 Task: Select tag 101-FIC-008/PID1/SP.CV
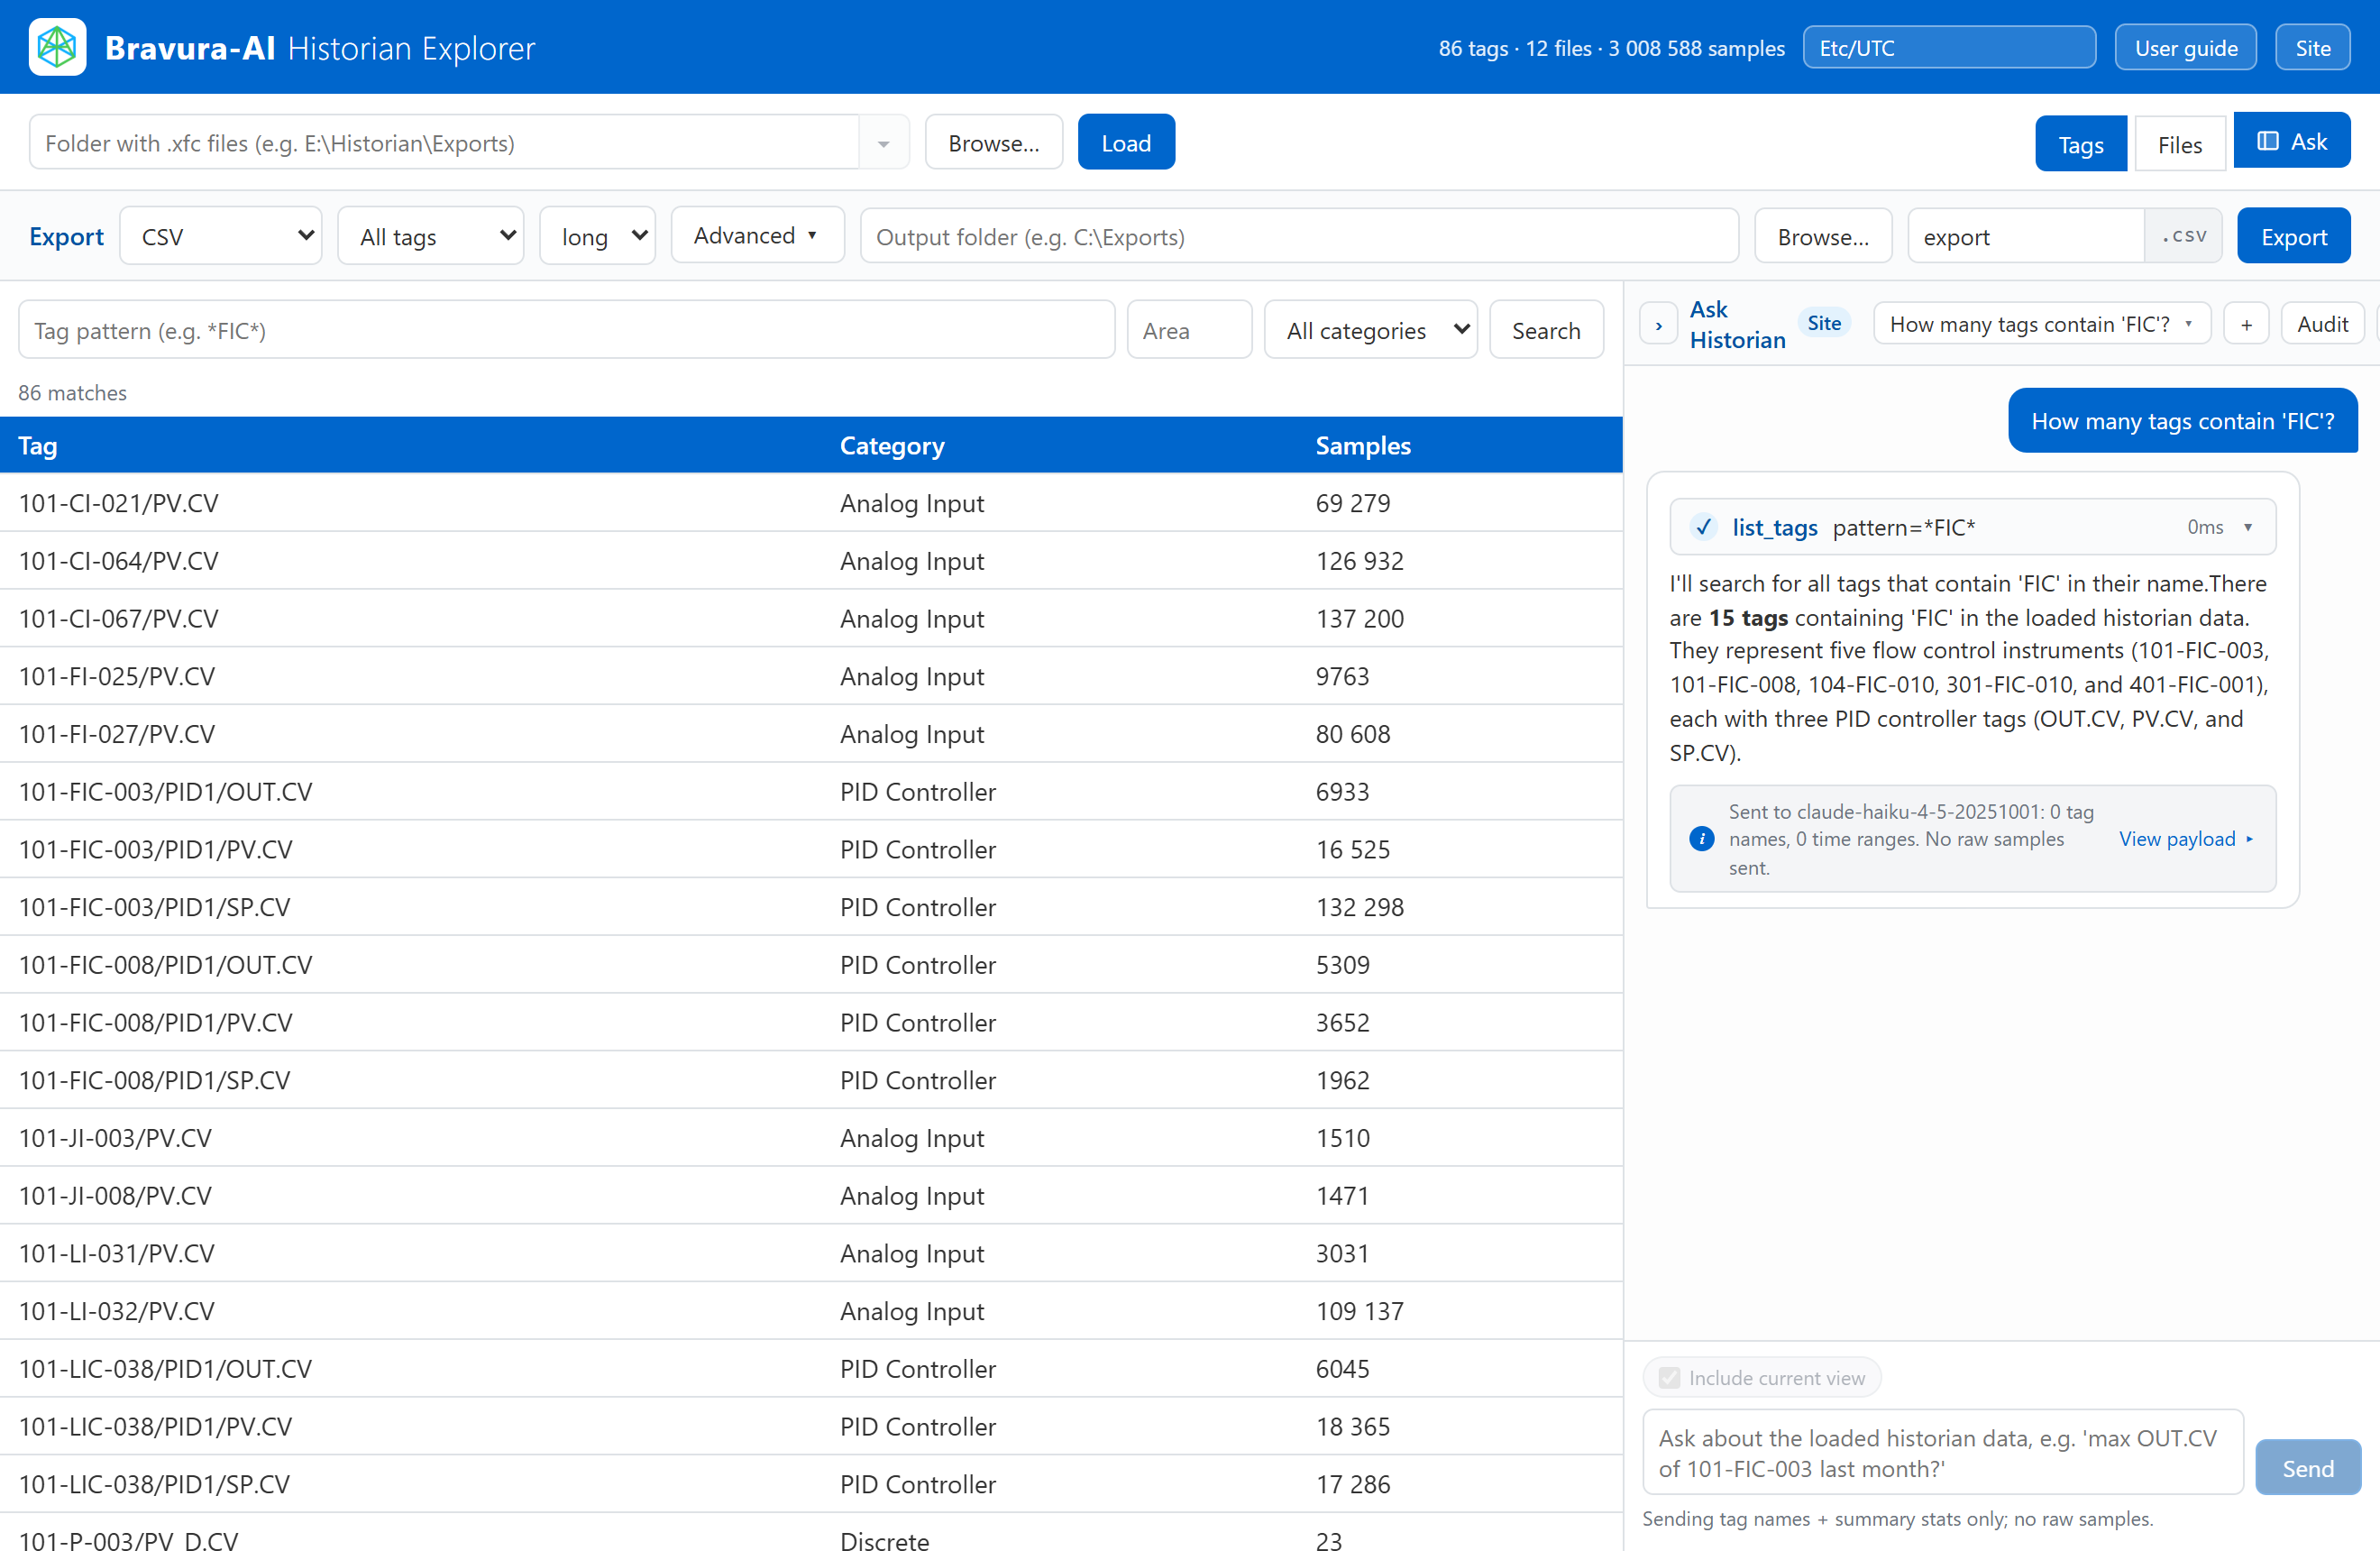(810, 1079)
